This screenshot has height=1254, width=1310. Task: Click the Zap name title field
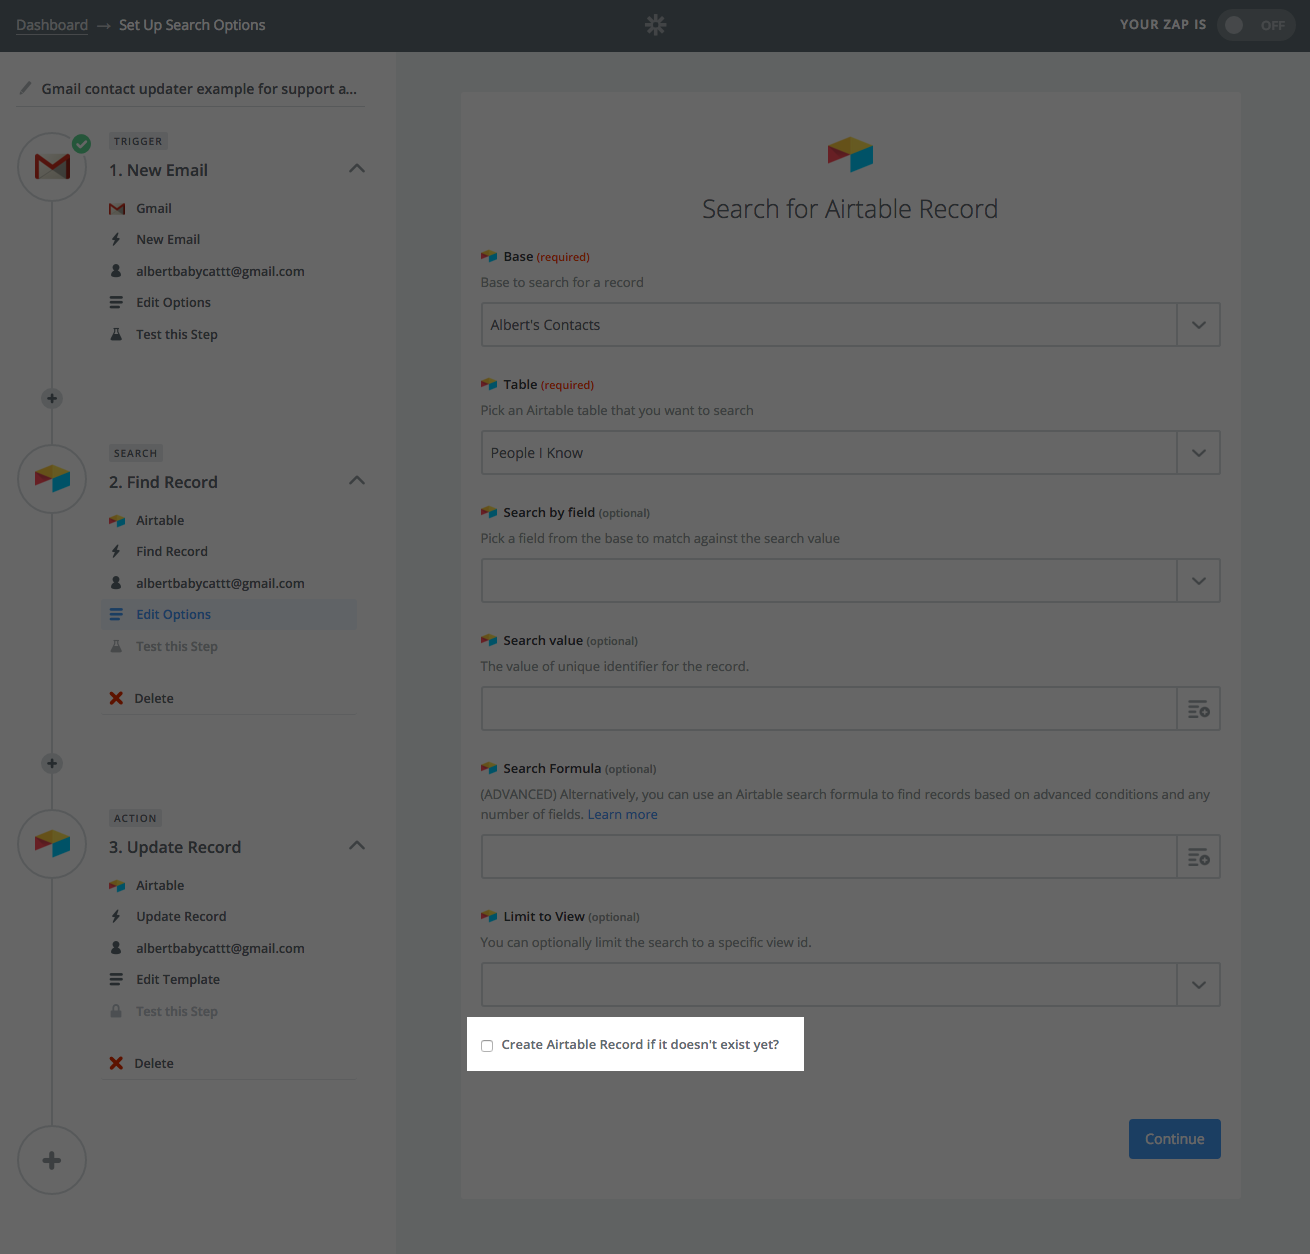click(x=199, y=89)
